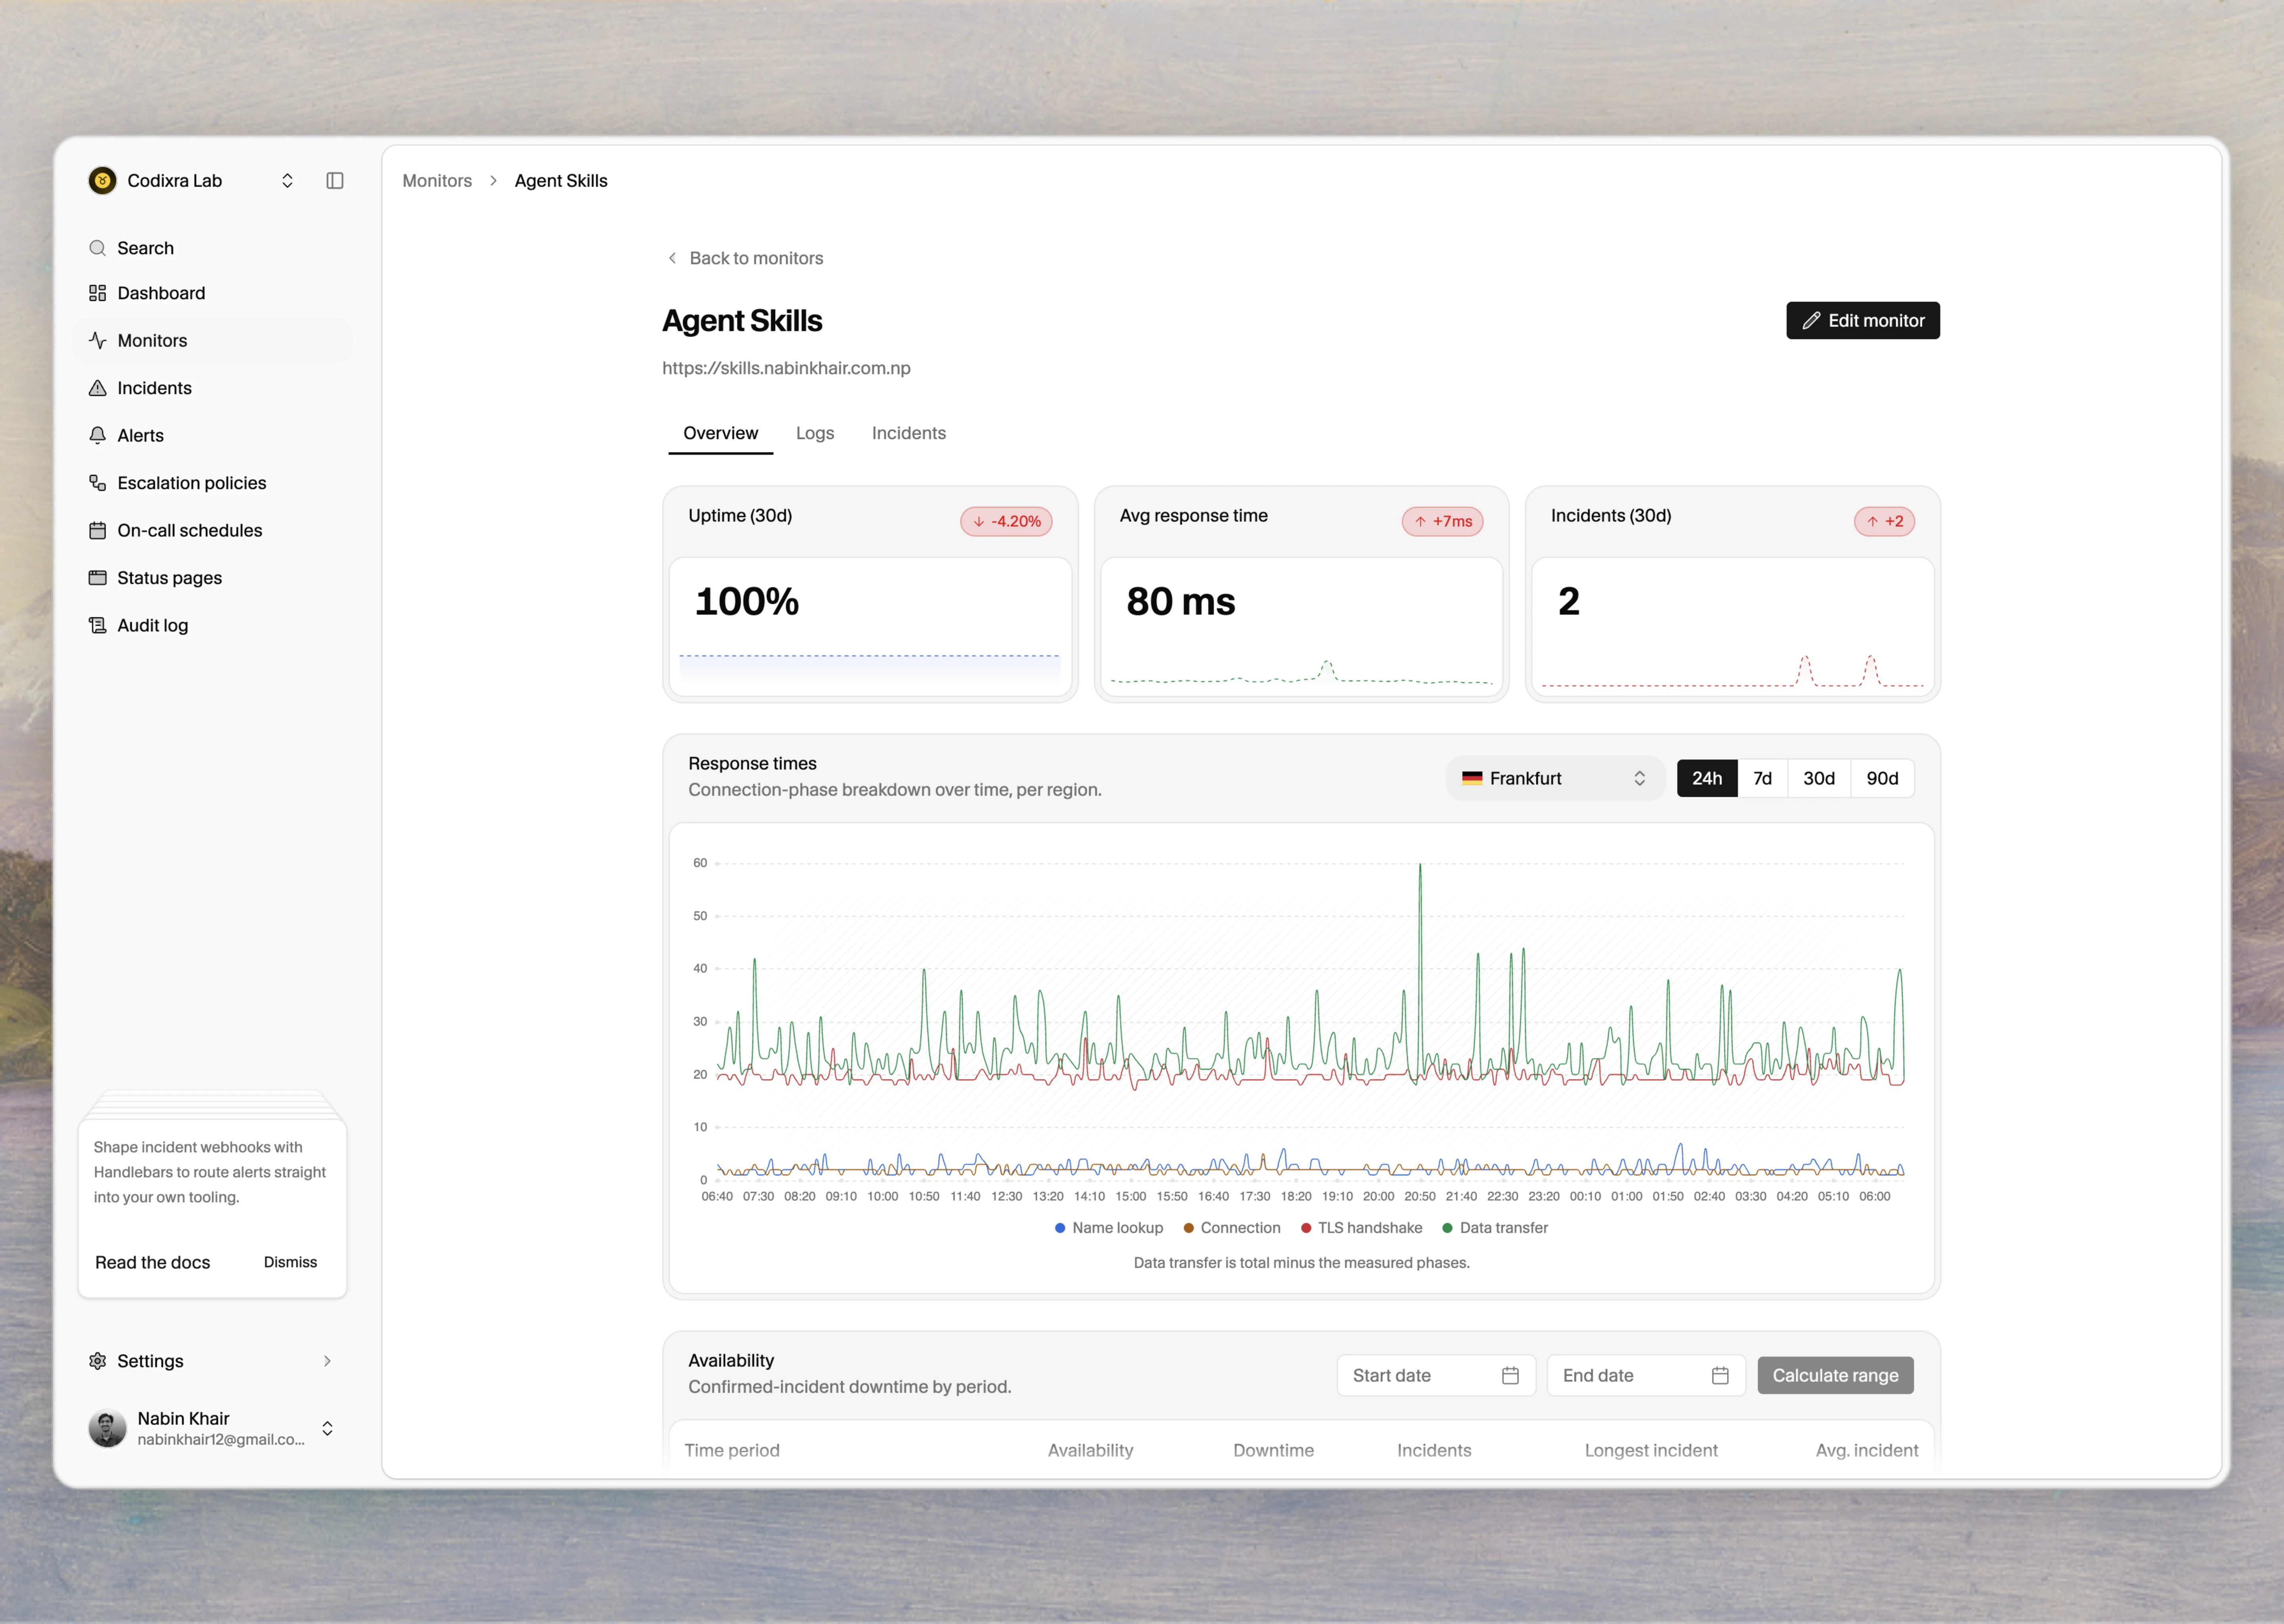Click the Settings gear icon
Image resolution: width=2284 pixels, height=1624 pixels.
(x=97, y=1361)
